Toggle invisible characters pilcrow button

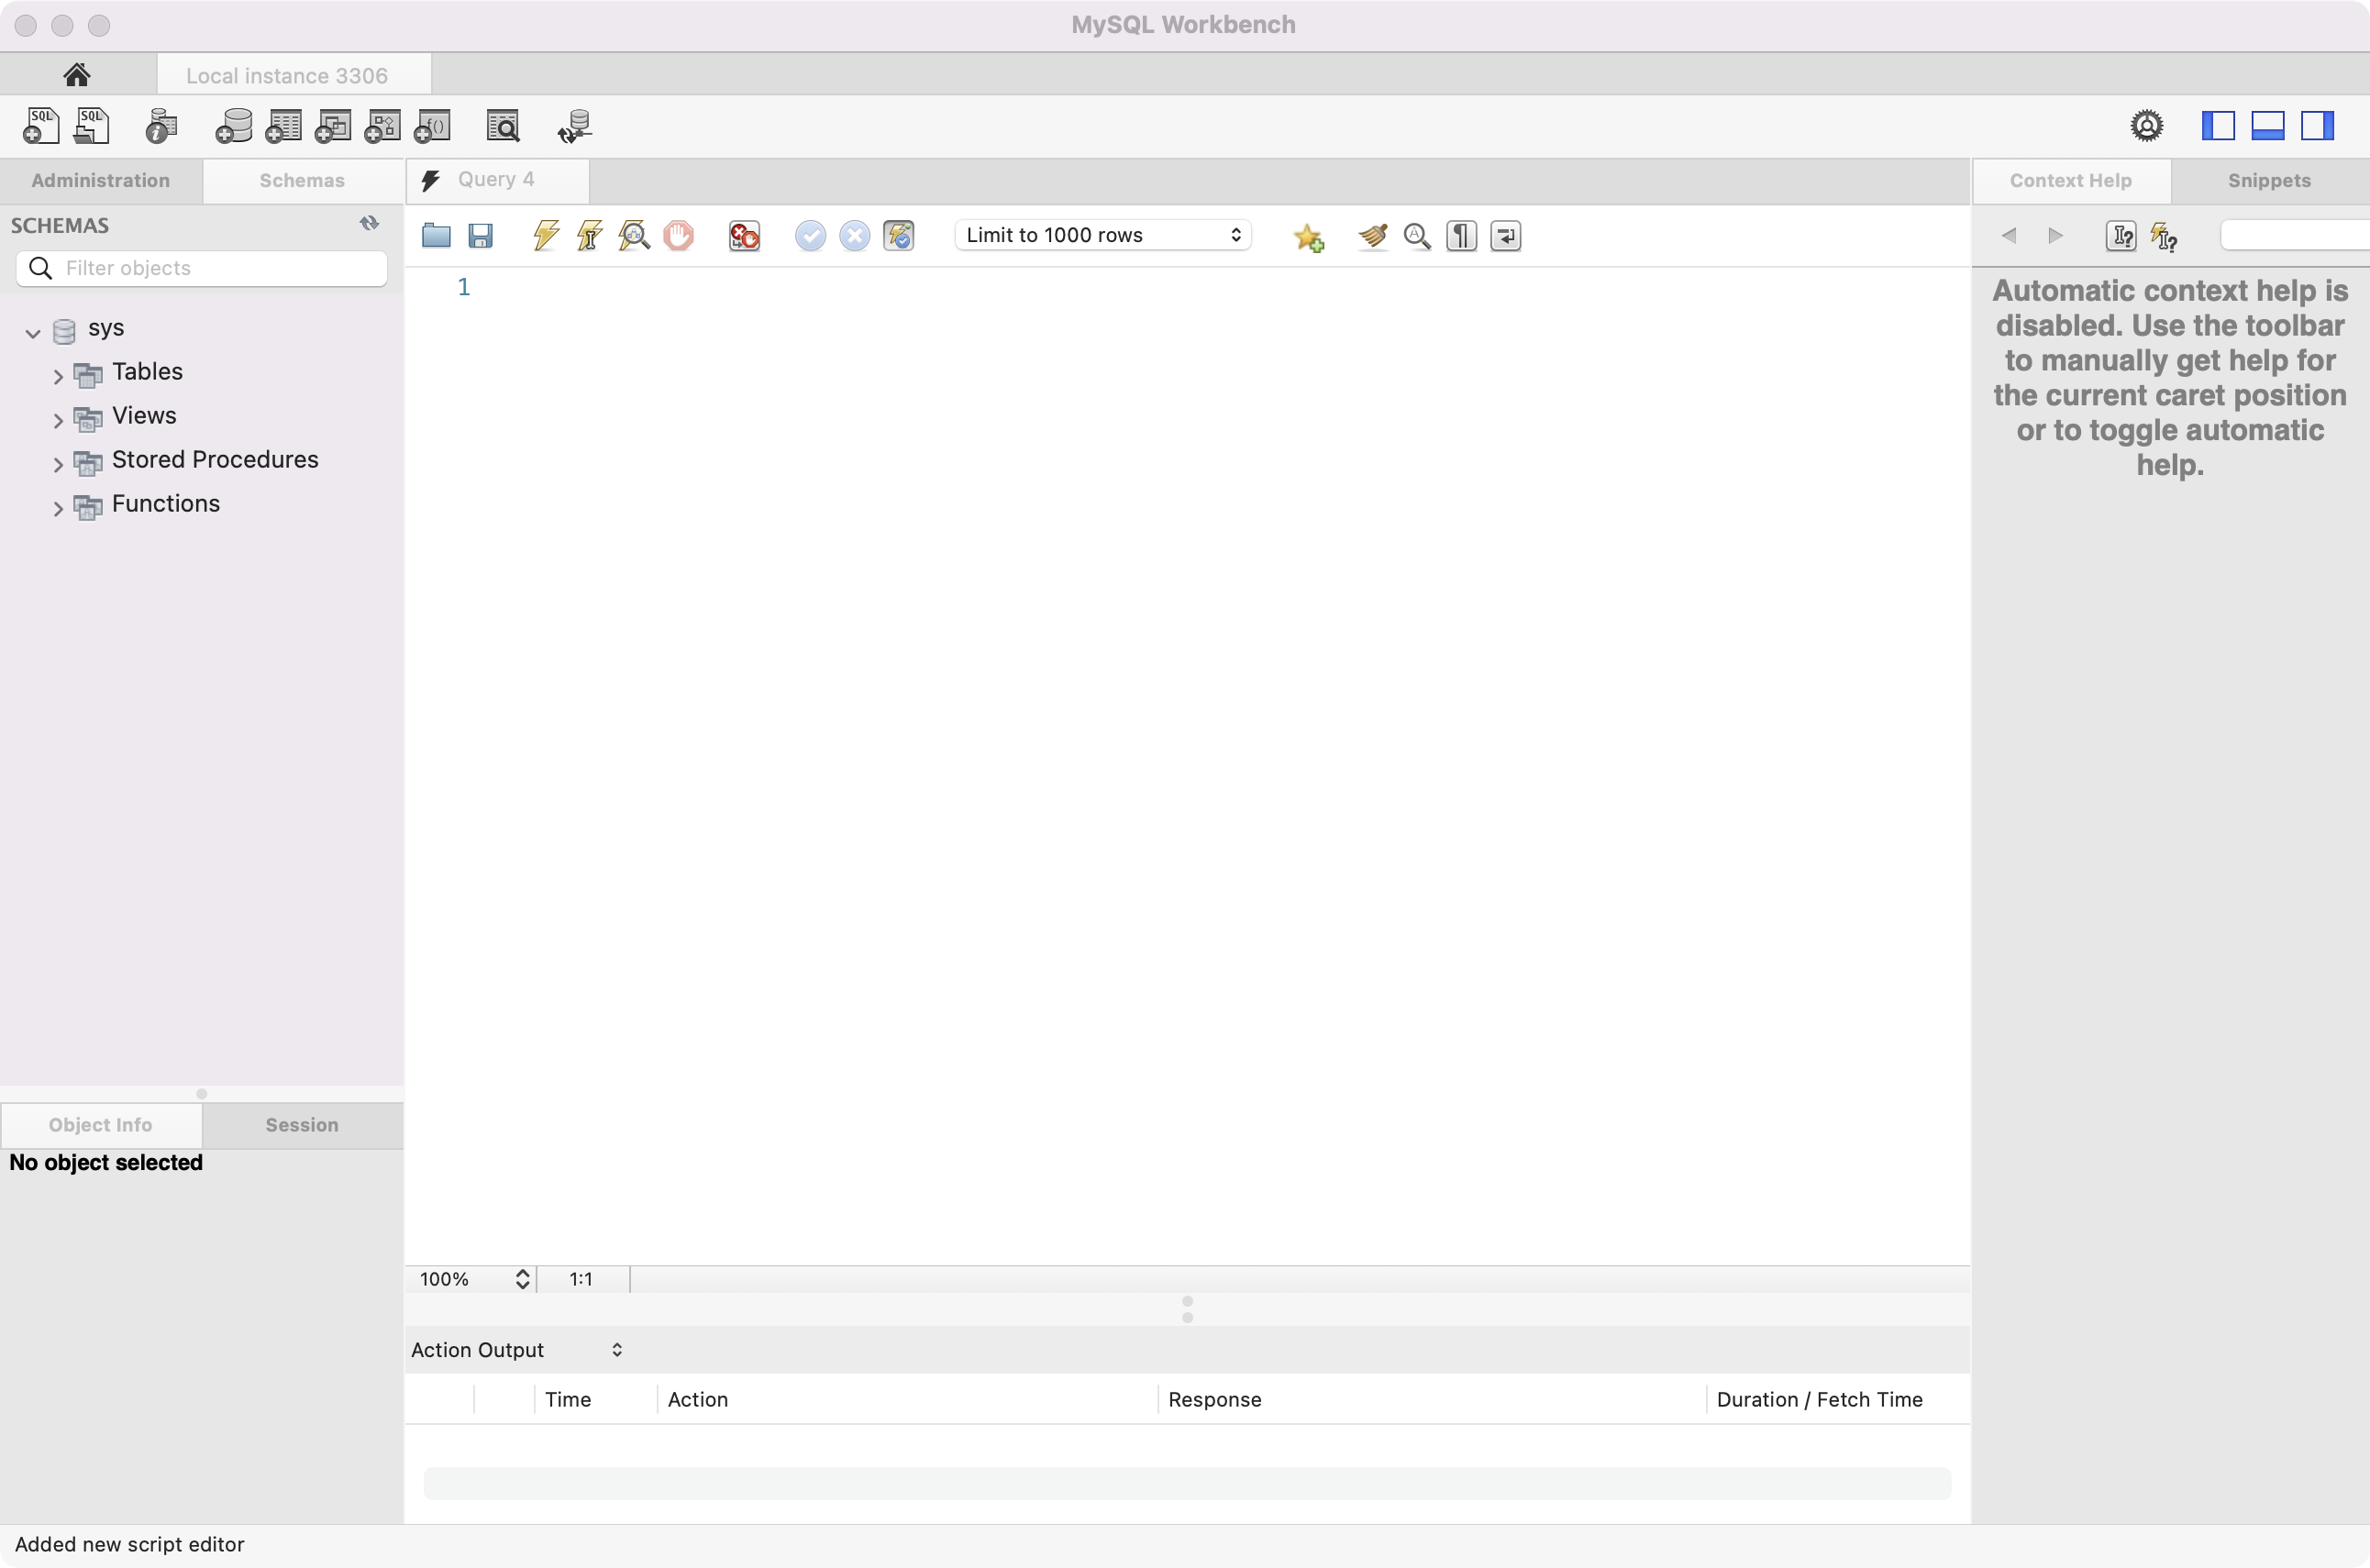1461,236
